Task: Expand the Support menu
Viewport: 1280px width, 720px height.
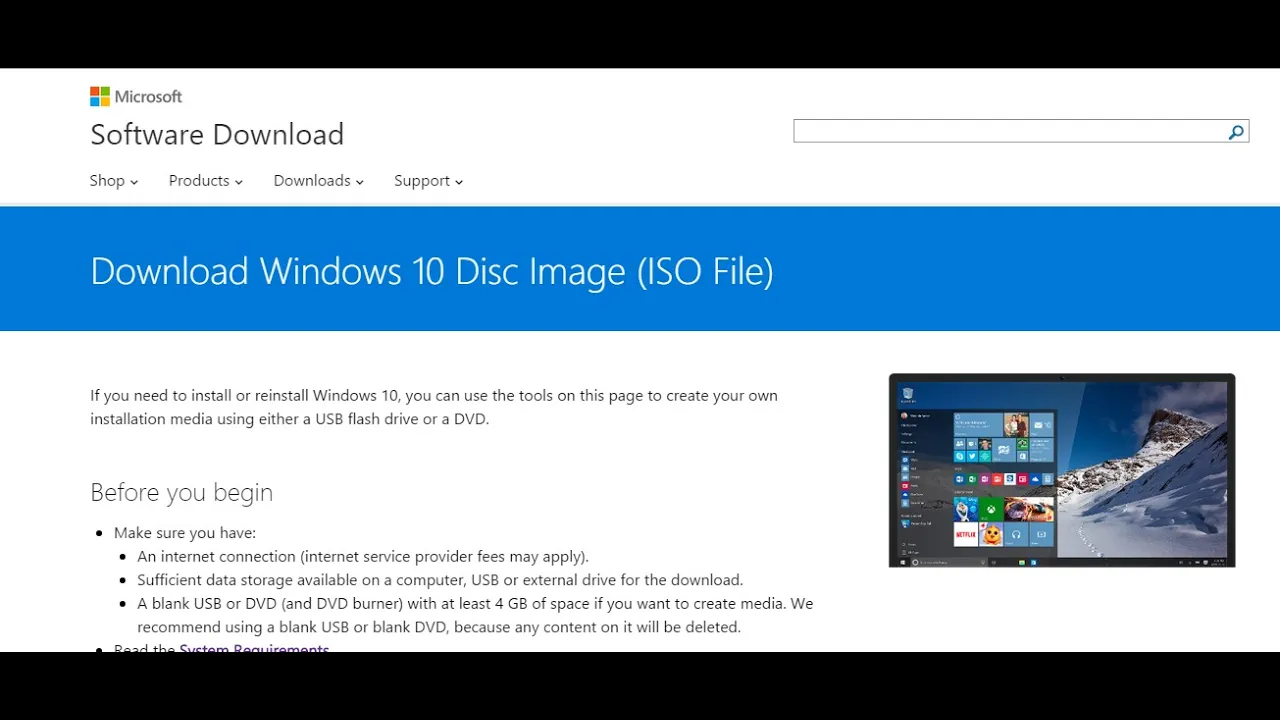Action: pos(429,181)
